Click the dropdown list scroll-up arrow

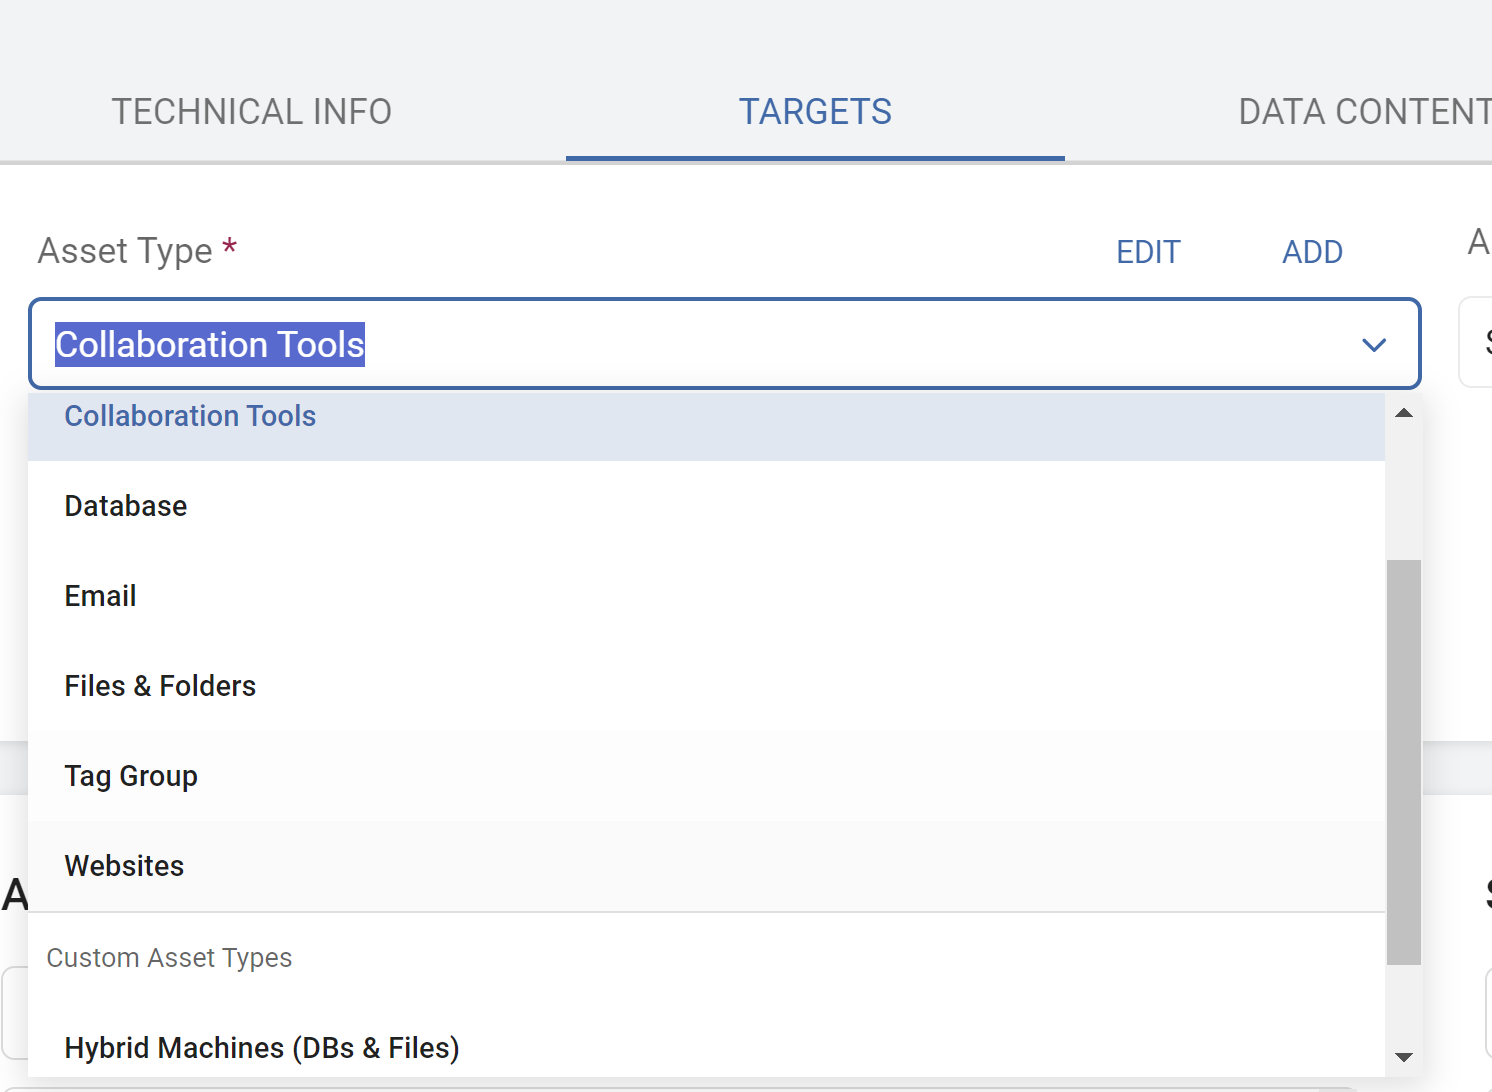pos(1404,413)
